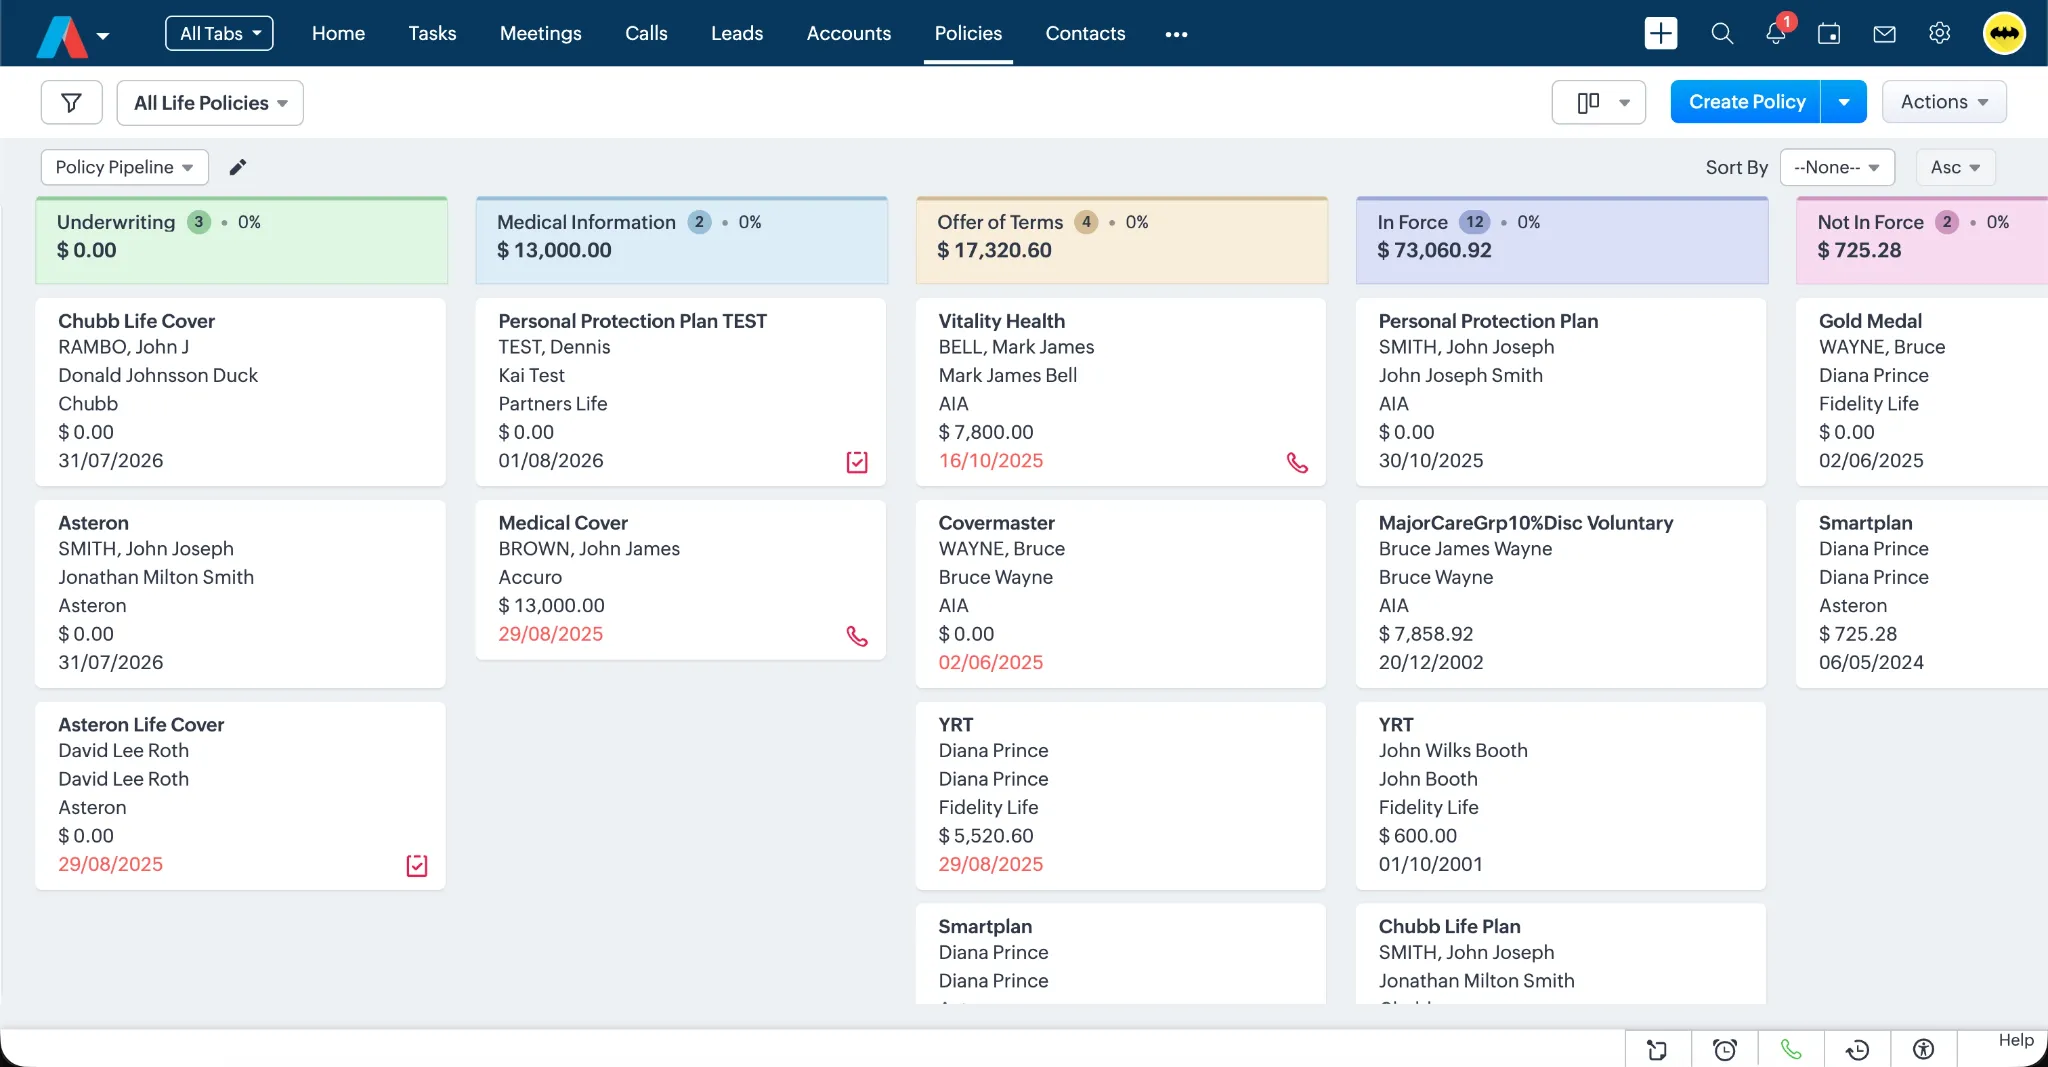
Task: Open the Gold Medal policy
Action: [x=1870, y=321]
